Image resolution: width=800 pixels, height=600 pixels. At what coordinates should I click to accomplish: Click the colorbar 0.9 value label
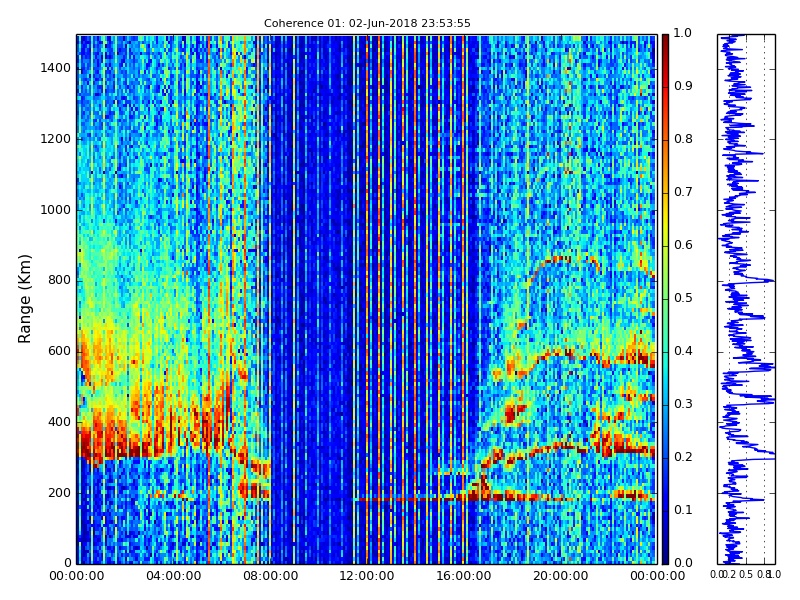tap(683, 86)
